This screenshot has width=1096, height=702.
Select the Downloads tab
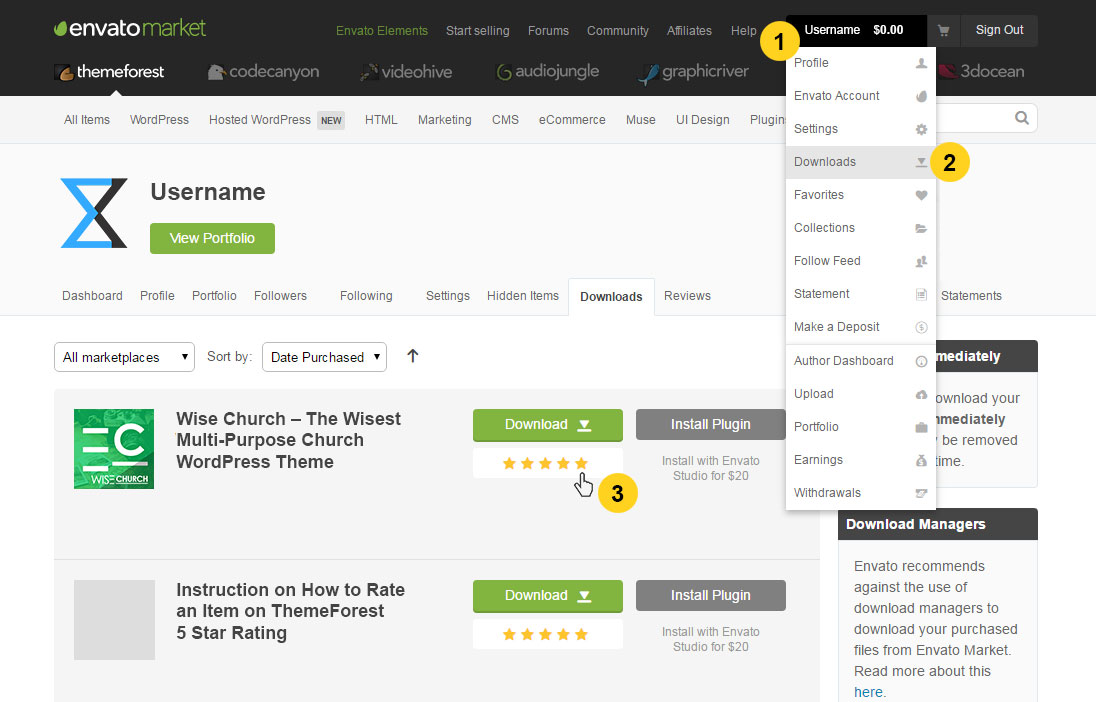point(612,296)
